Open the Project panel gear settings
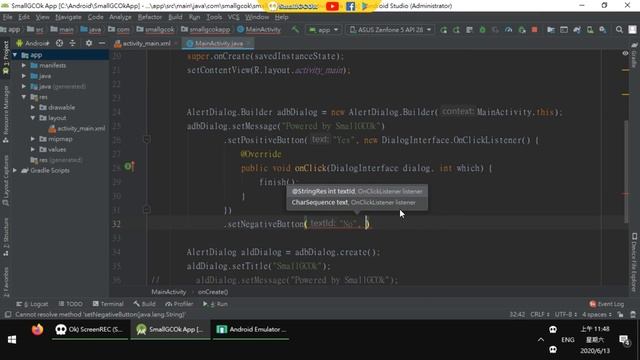640x360 pixels. [x=89, y=43]
